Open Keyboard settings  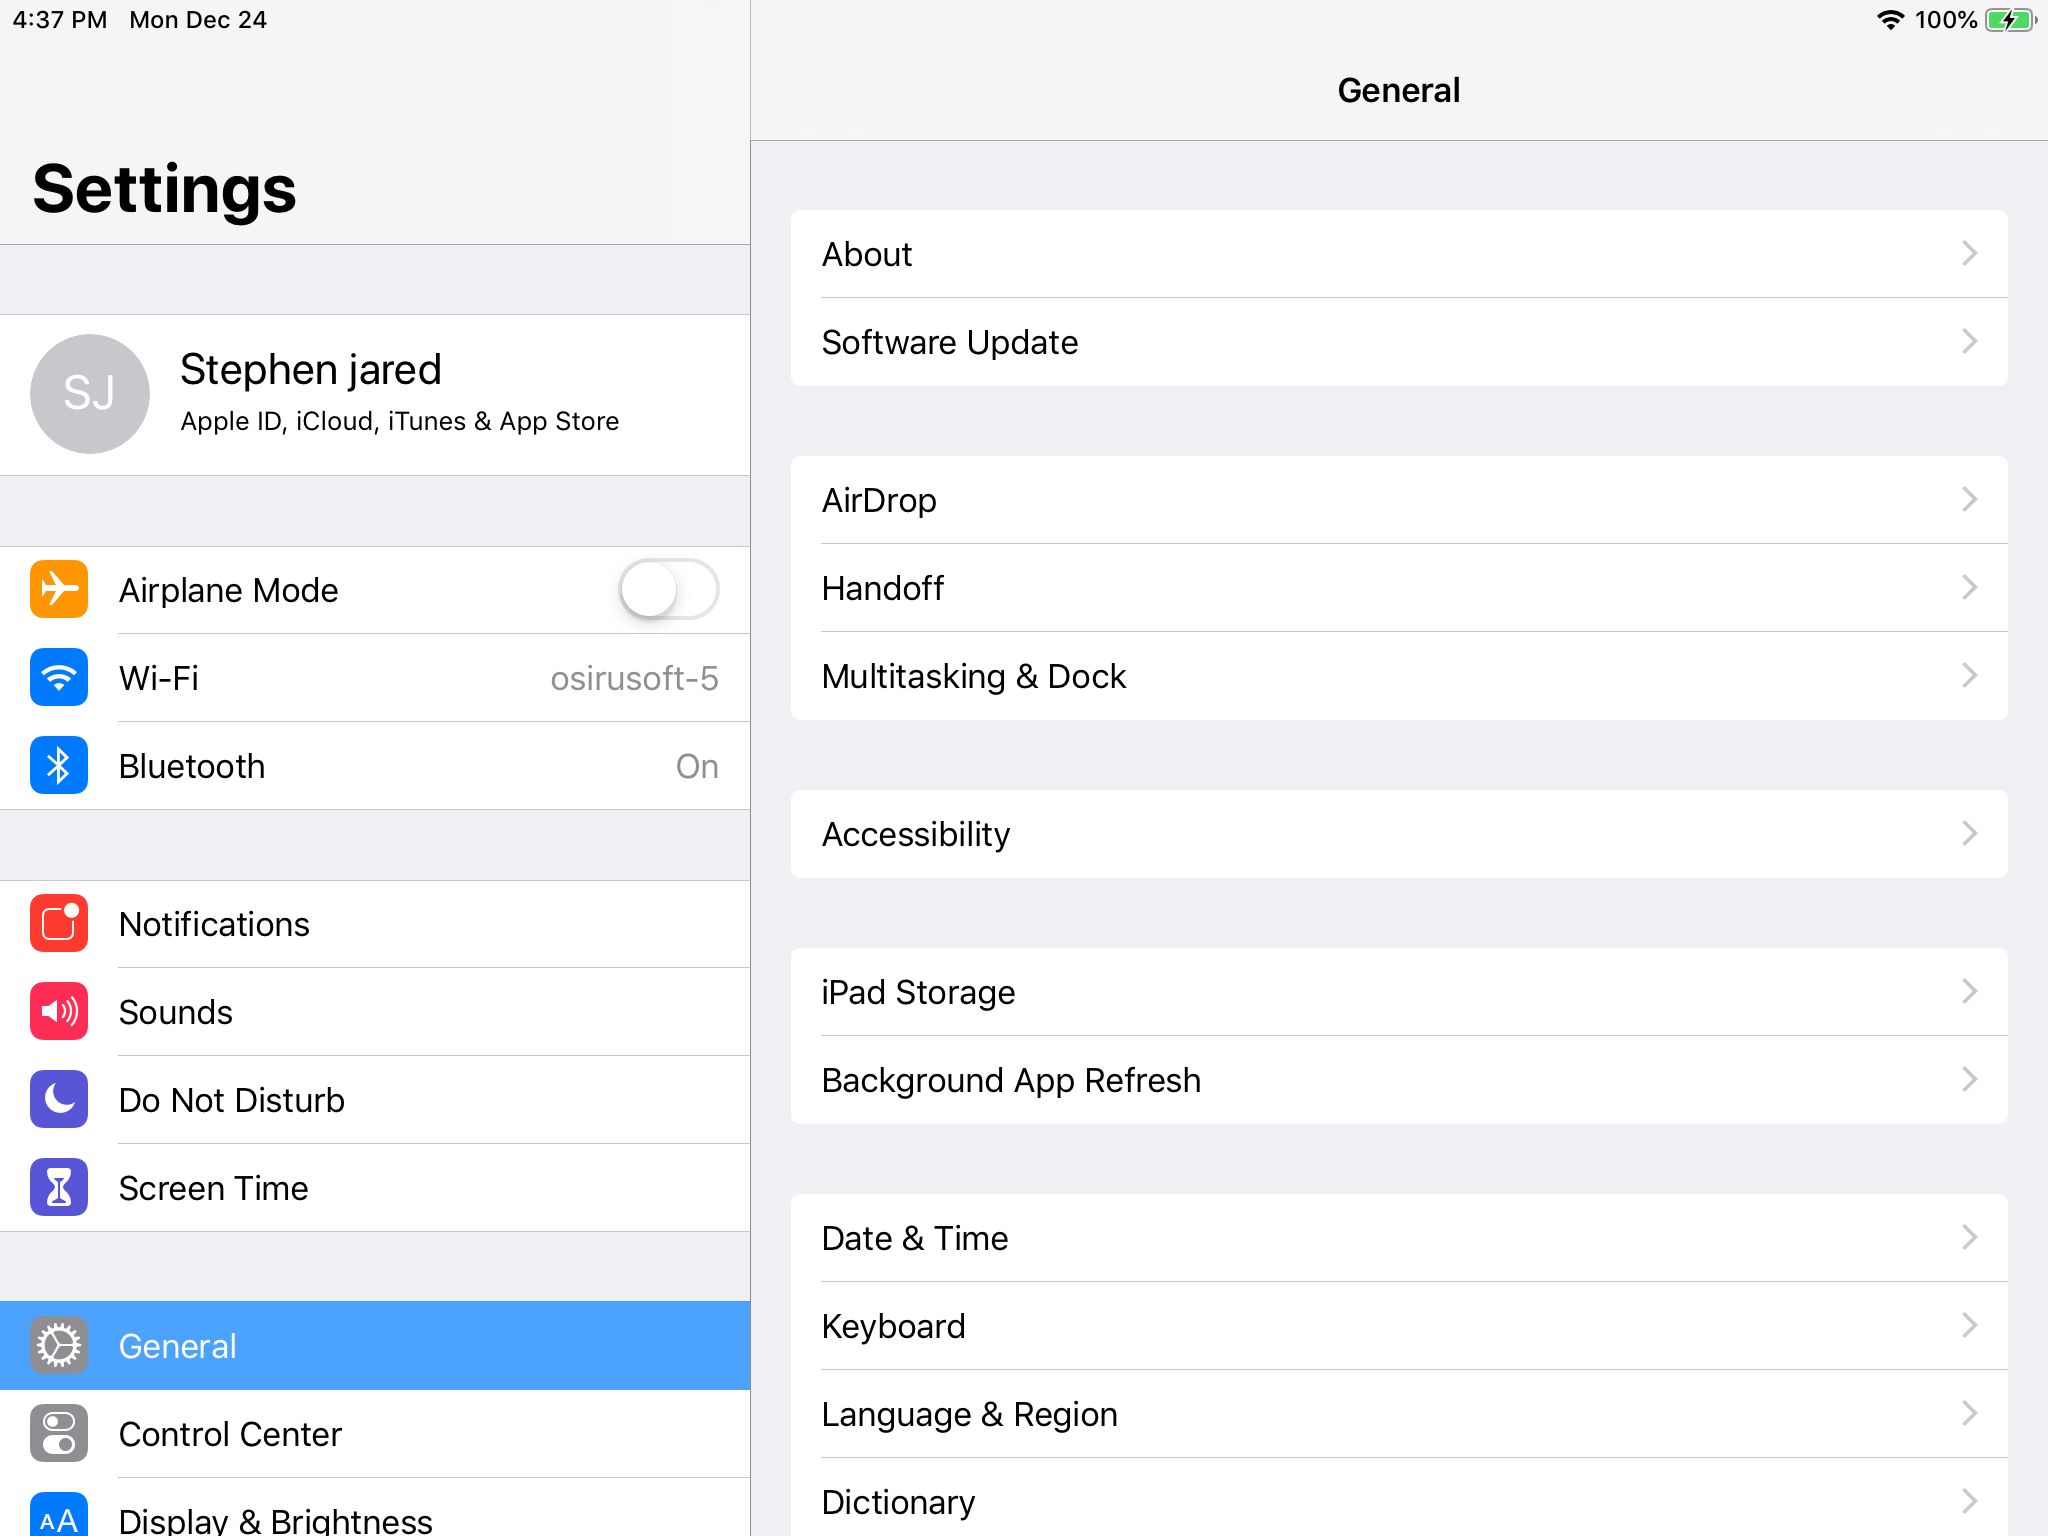(1399, 1325)
